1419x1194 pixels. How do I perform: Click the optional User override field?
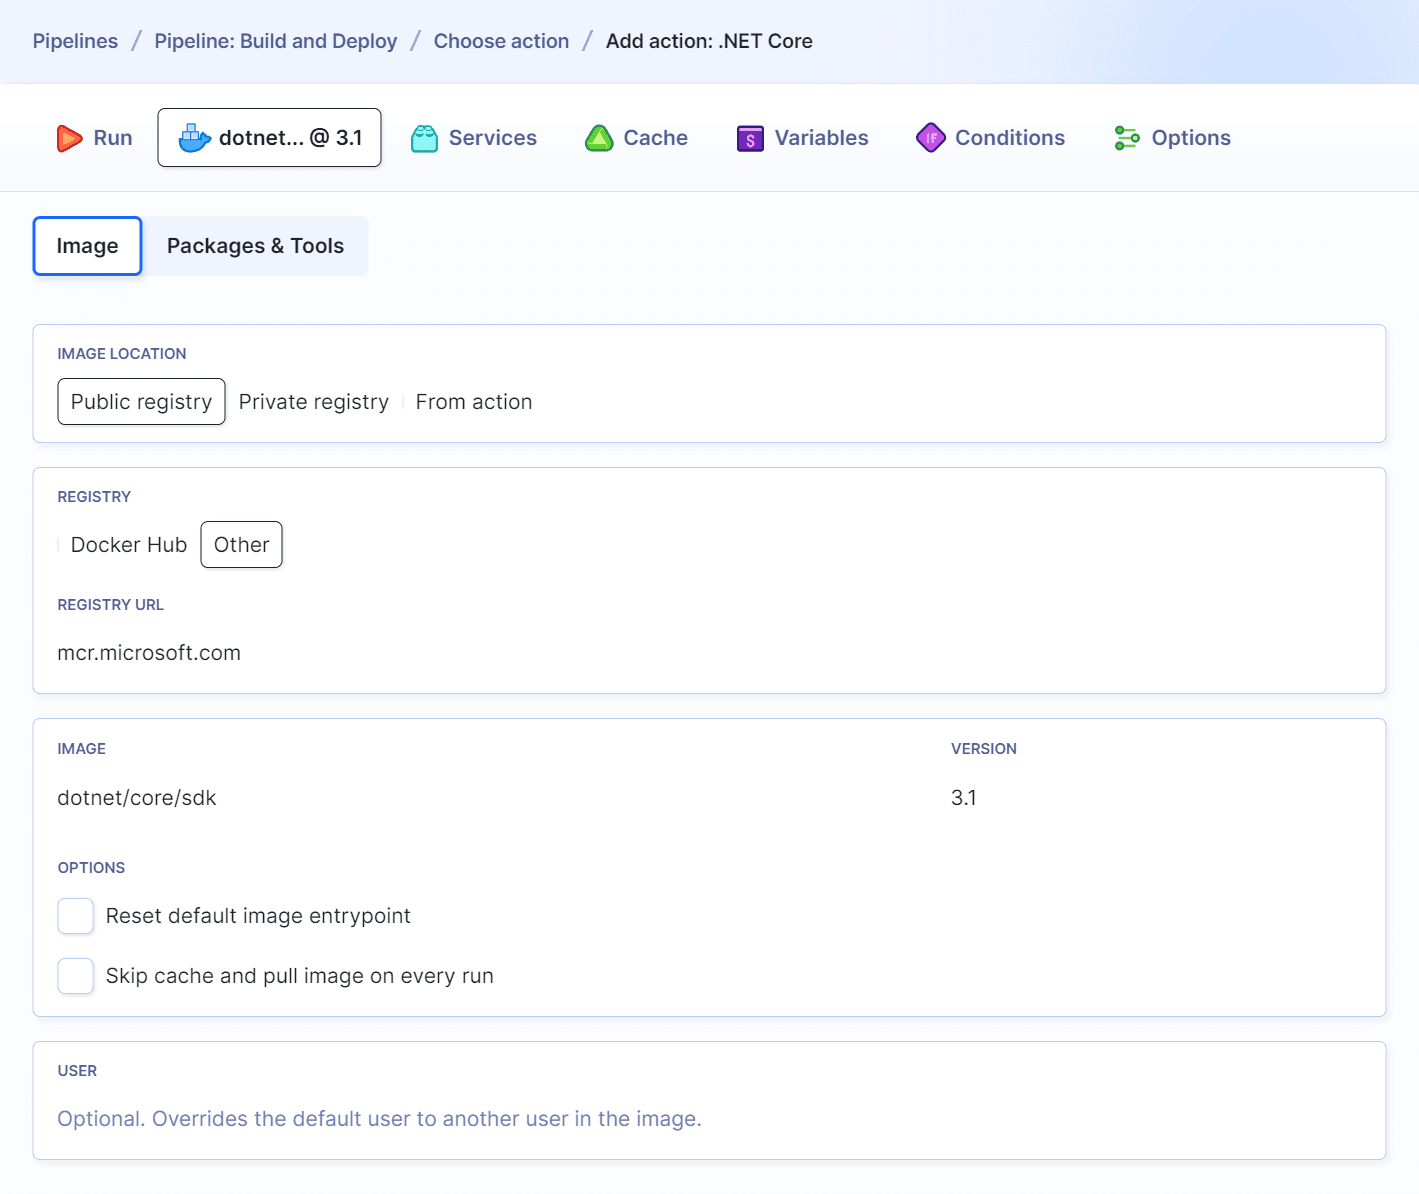pos(379,1118)
